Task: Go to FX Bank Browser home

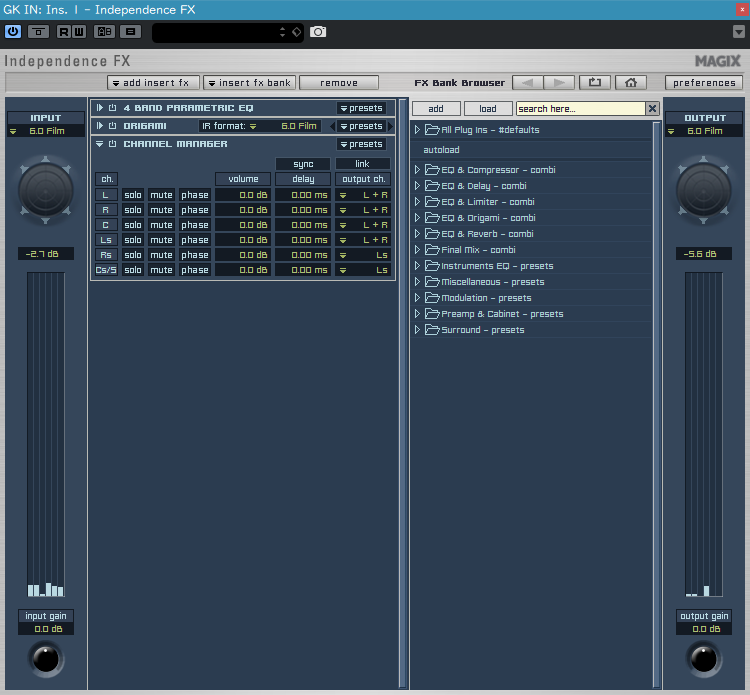Action: [631, 83]
